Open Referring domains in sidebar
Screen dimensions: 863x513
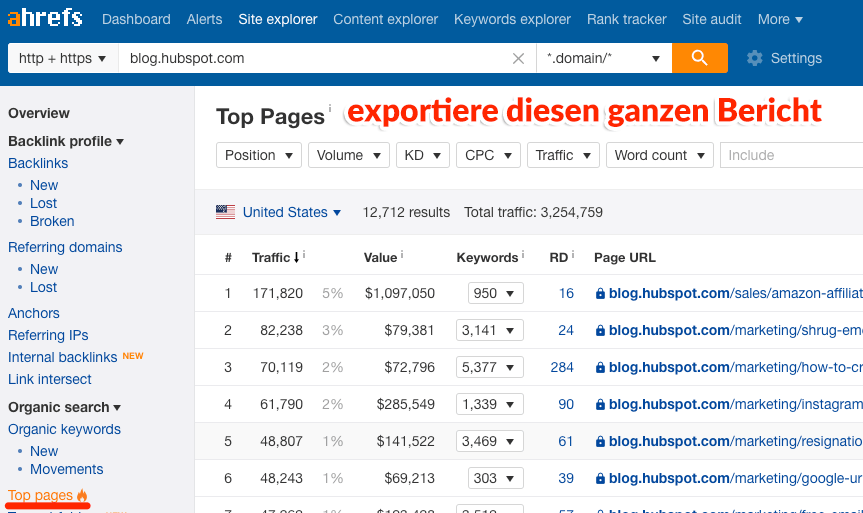tap(65, 247)
